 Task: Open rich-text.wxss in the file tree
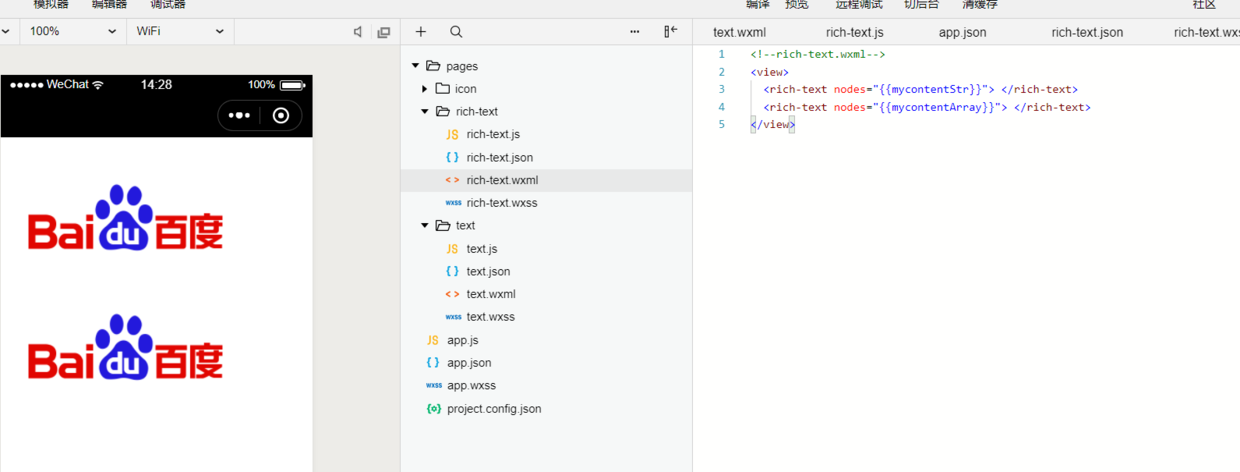click(x=501, y=203)
